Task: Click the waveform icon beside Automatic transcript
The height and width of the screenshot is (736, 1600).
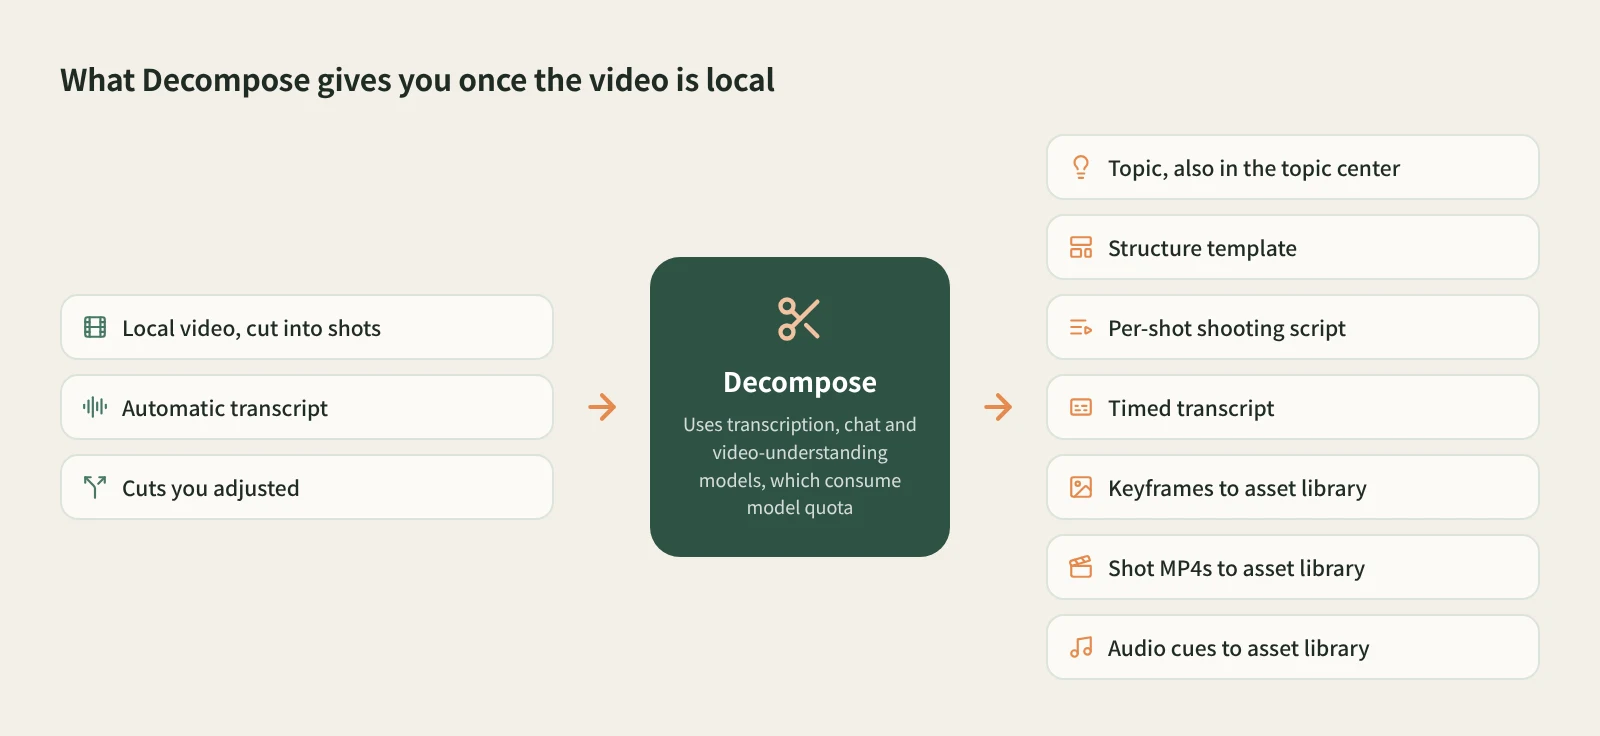Action: click(95, 407)
